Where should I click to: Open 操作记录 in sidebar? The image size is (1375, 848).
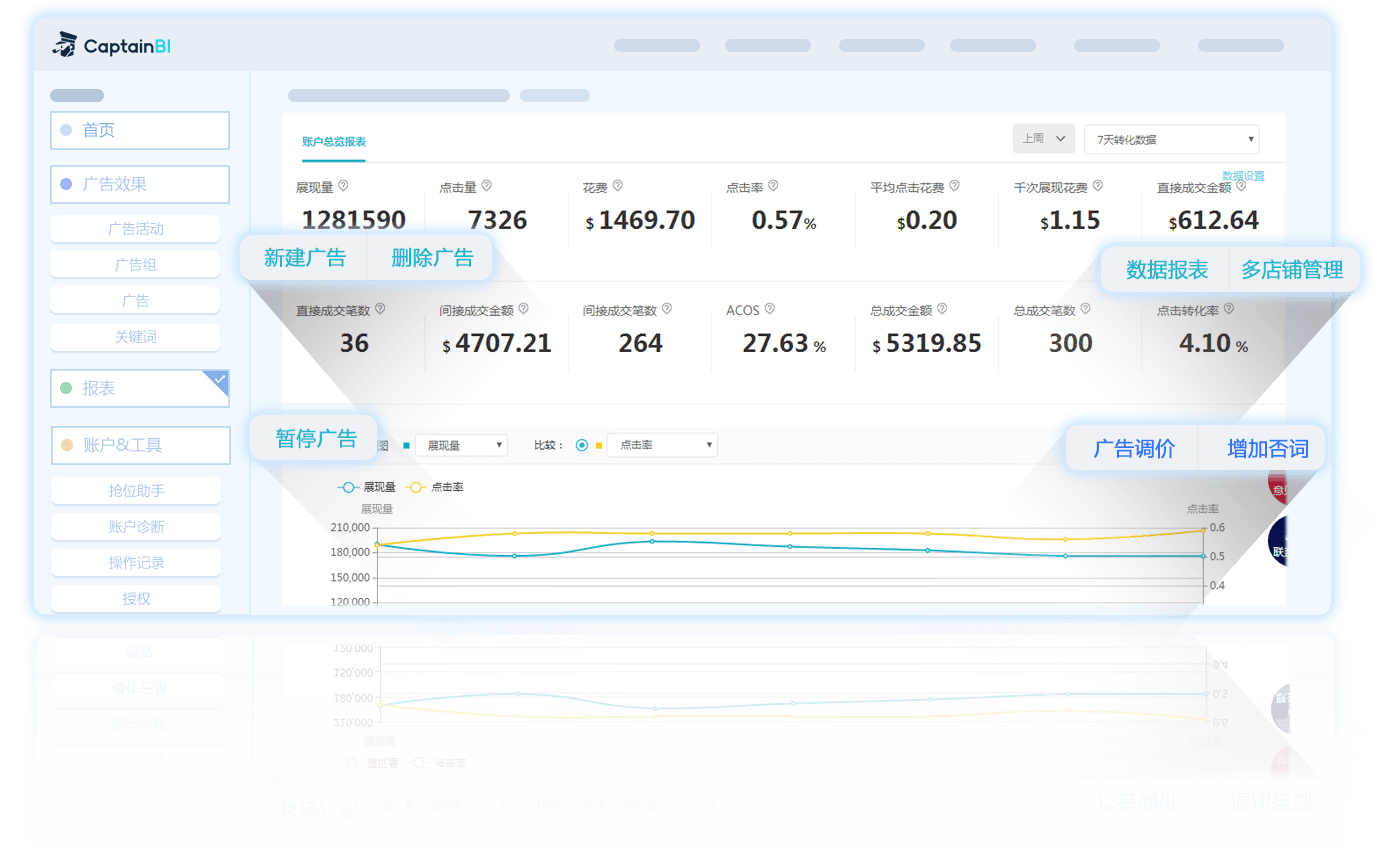click(136, 563)
